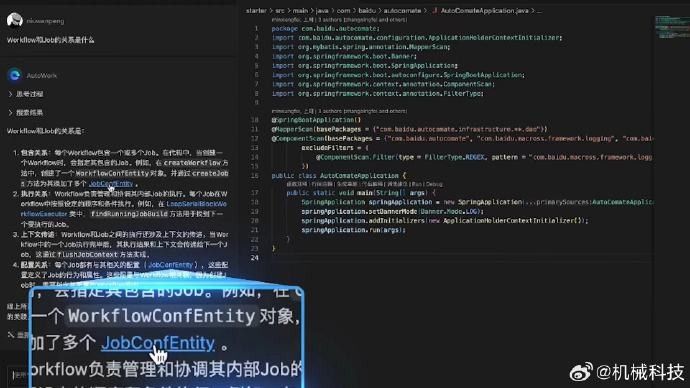This screenshot has height=388, width=690.
Task: Click the @MapperScan annotation line
Action: coord(410,129)
